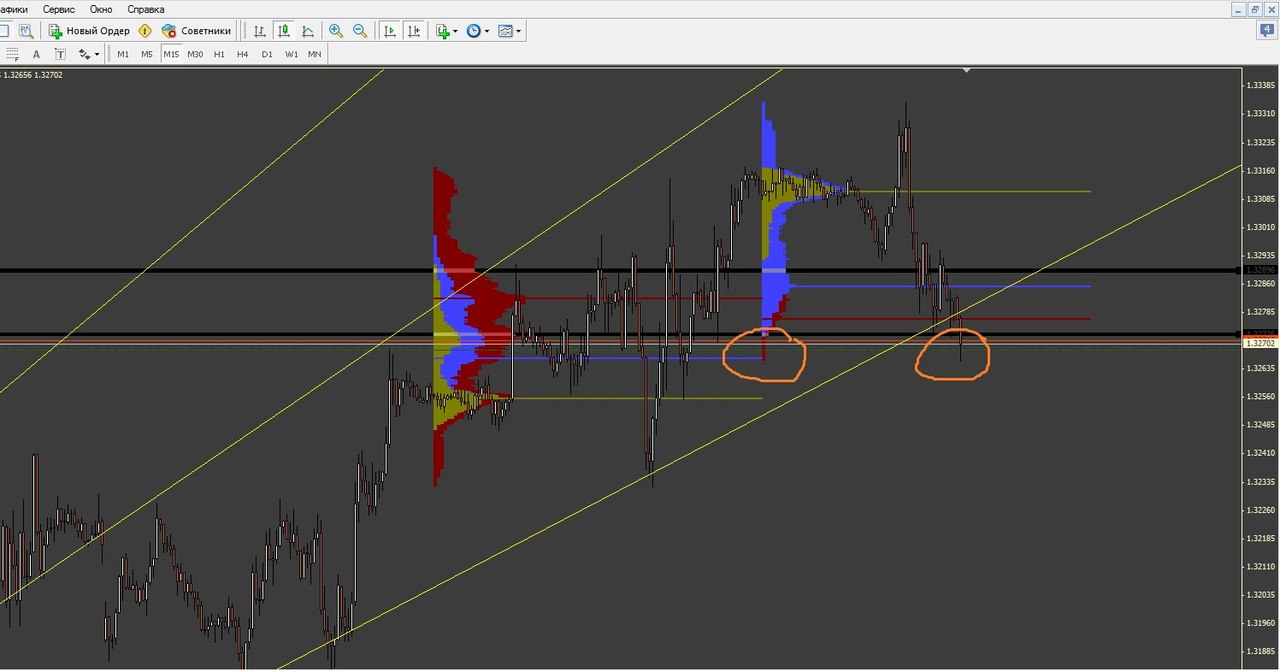Zoom in on the chart
The height and width of the screenshot is (672, 1280).
pyautogui.click(x=336, y=31)
